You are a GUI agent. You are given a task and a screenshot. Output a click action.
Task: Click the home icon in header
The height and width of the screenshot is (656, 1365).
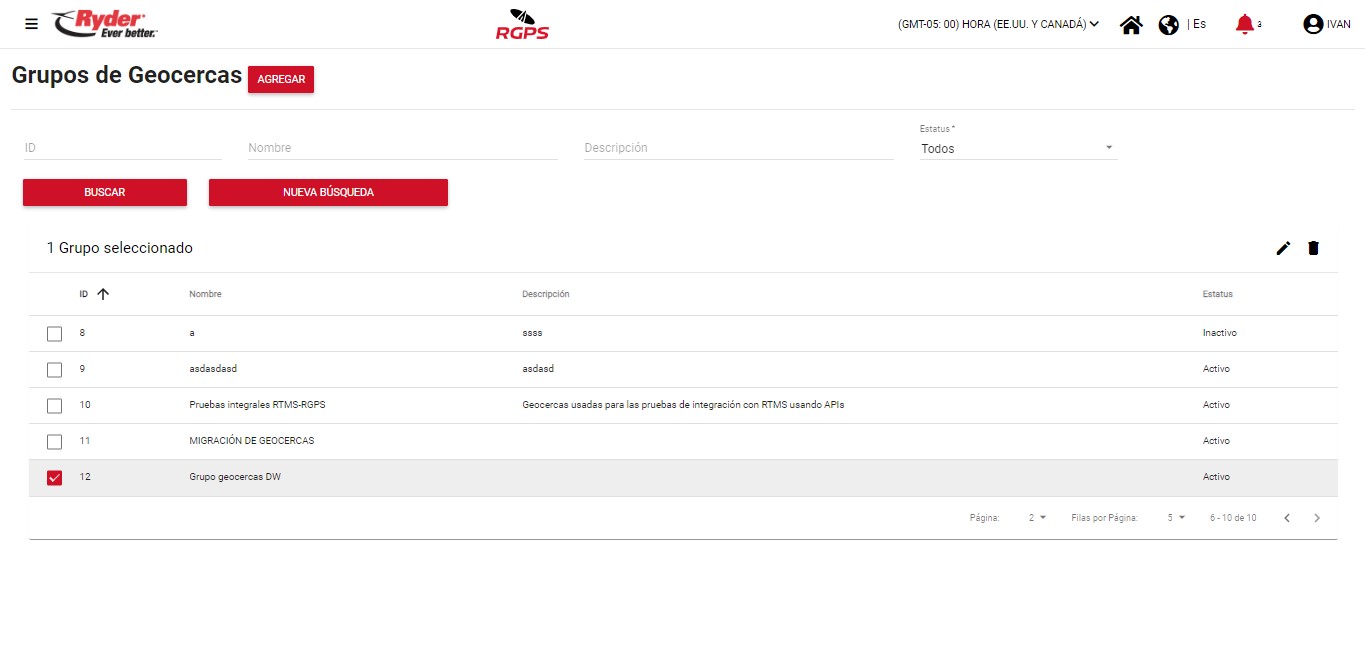(x=1131, y=25)
